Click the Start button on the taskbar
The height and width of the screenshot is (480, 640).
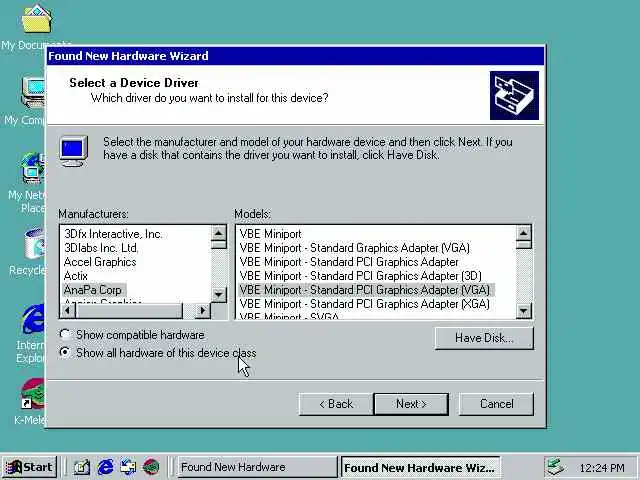(29, 467)
